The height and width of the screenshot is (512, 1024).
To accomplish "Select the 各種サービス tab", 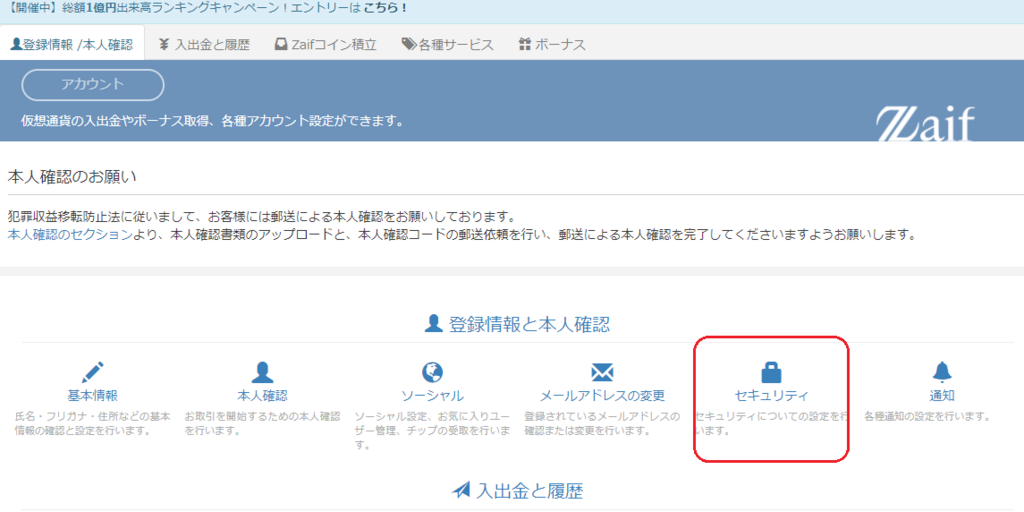I will click(x=447, y=44).
